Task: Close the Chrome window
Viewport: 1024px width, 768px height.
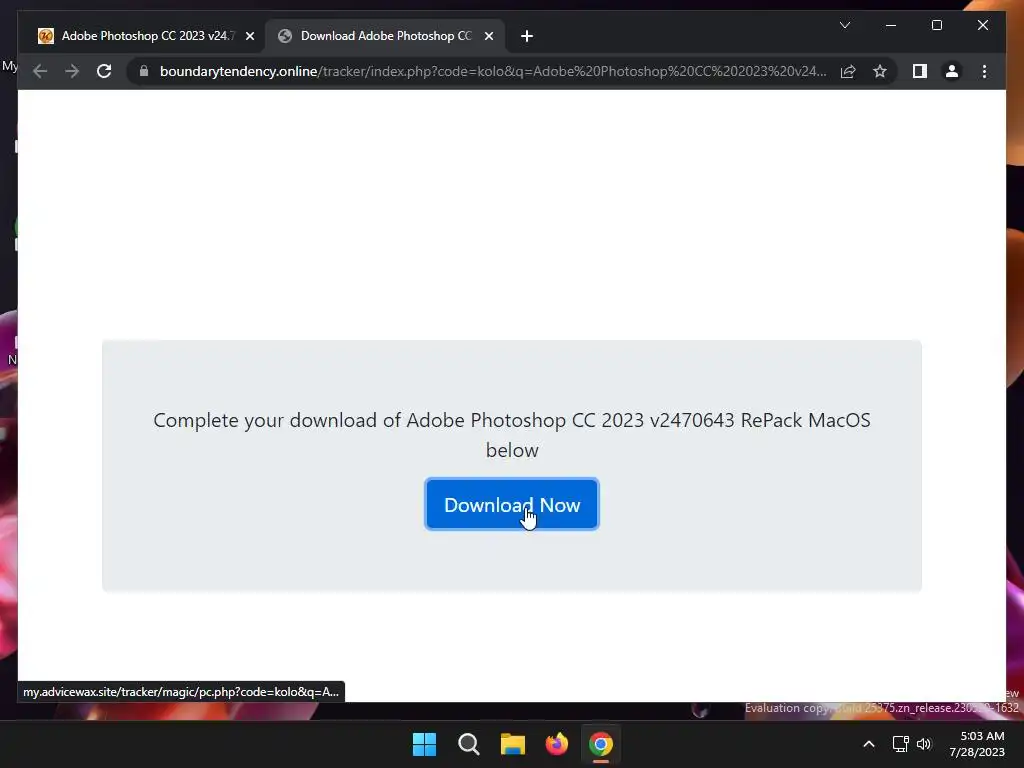Action: [x=982, y=25]
